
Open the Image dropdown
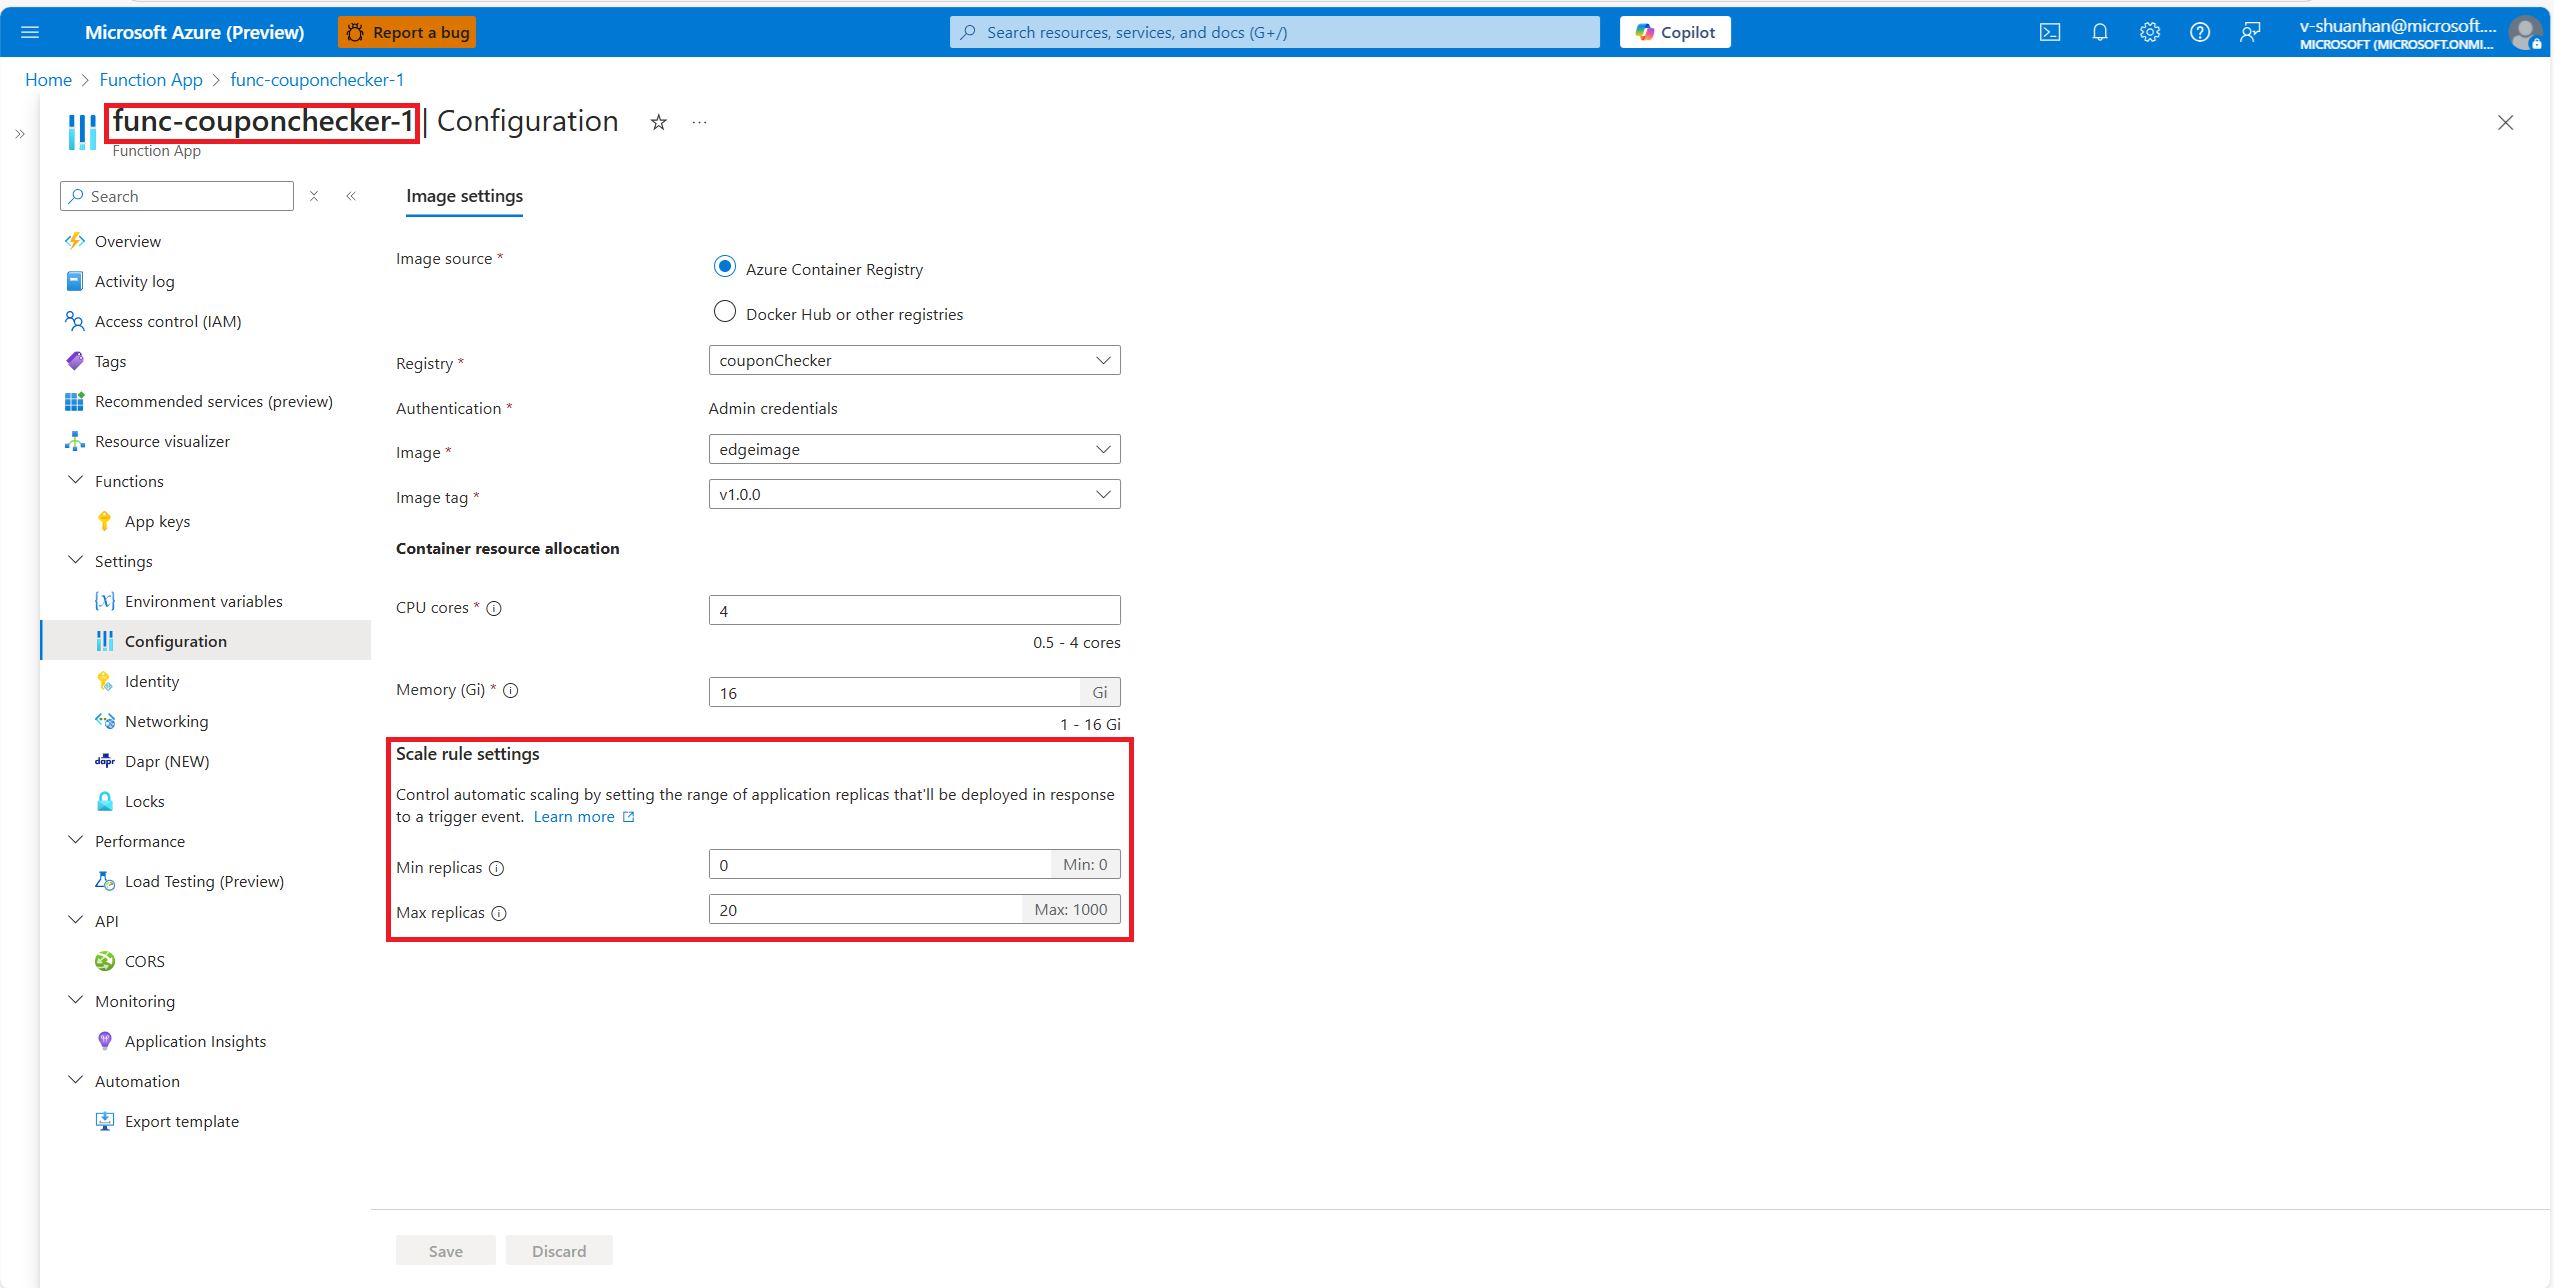click(x=914, y=449)
